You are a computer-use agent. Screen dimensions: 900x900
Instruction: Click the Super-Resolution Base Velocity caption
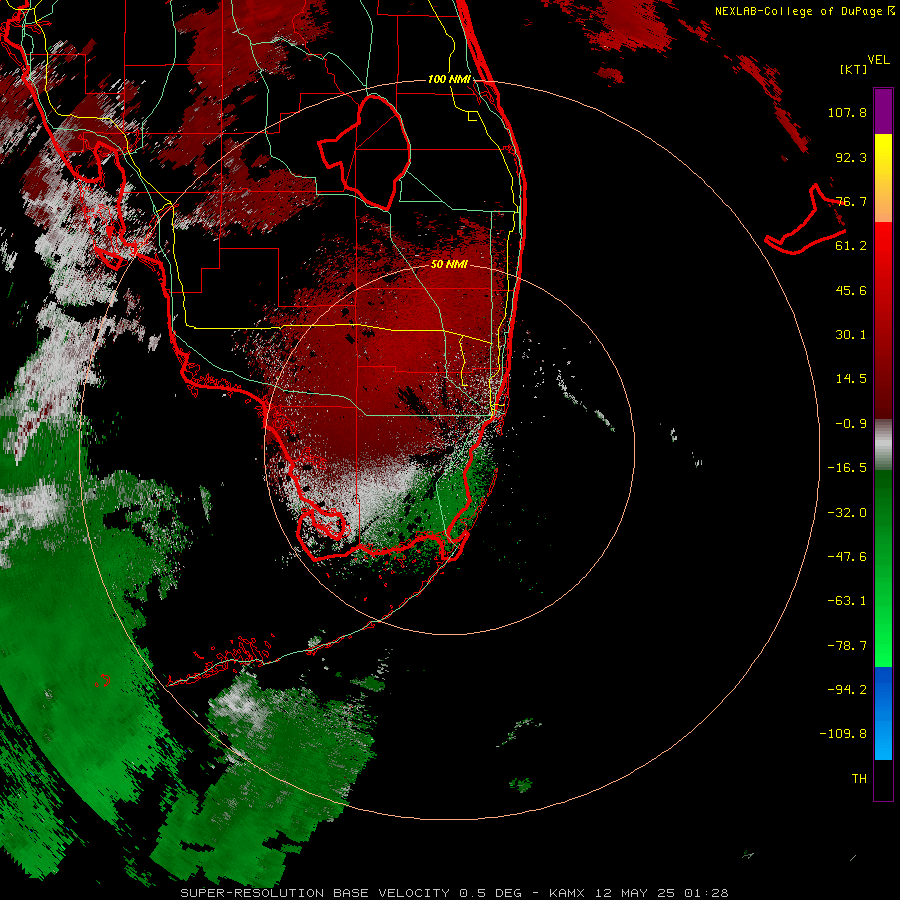click(454, 893)
